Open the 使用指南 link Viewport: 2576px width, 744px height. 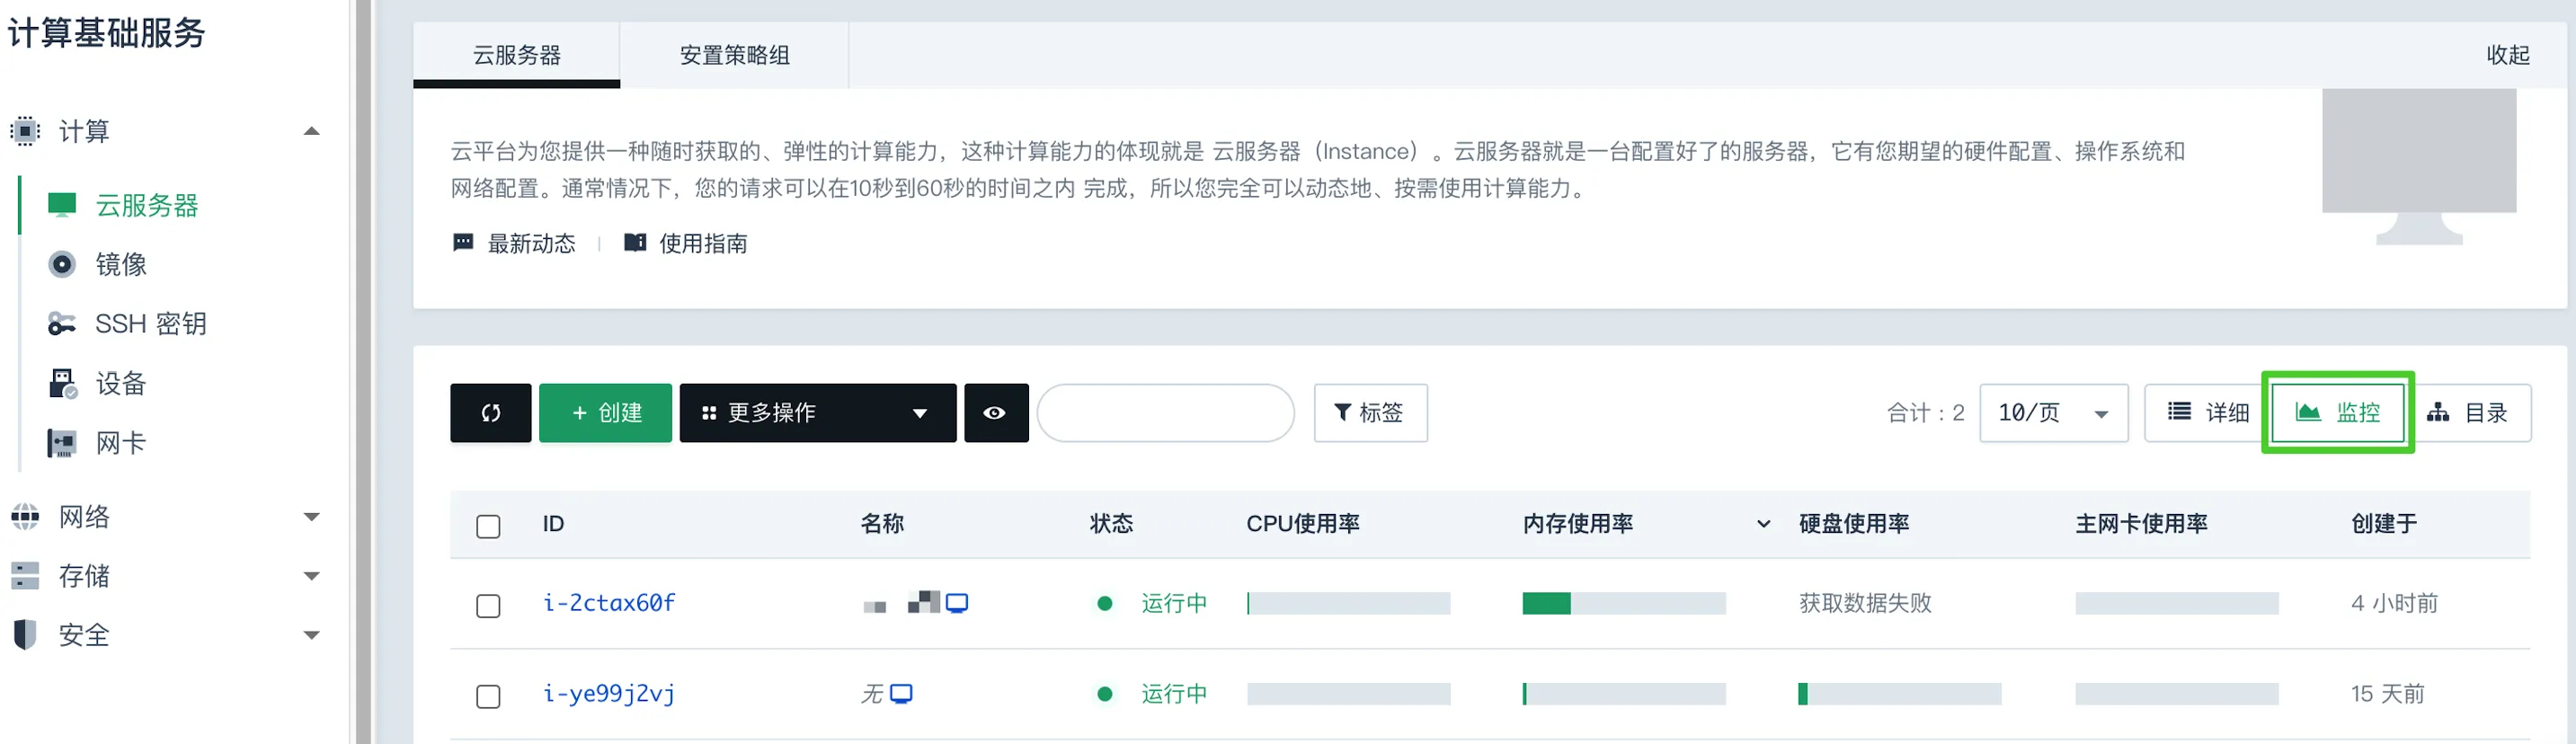(703, 243)
